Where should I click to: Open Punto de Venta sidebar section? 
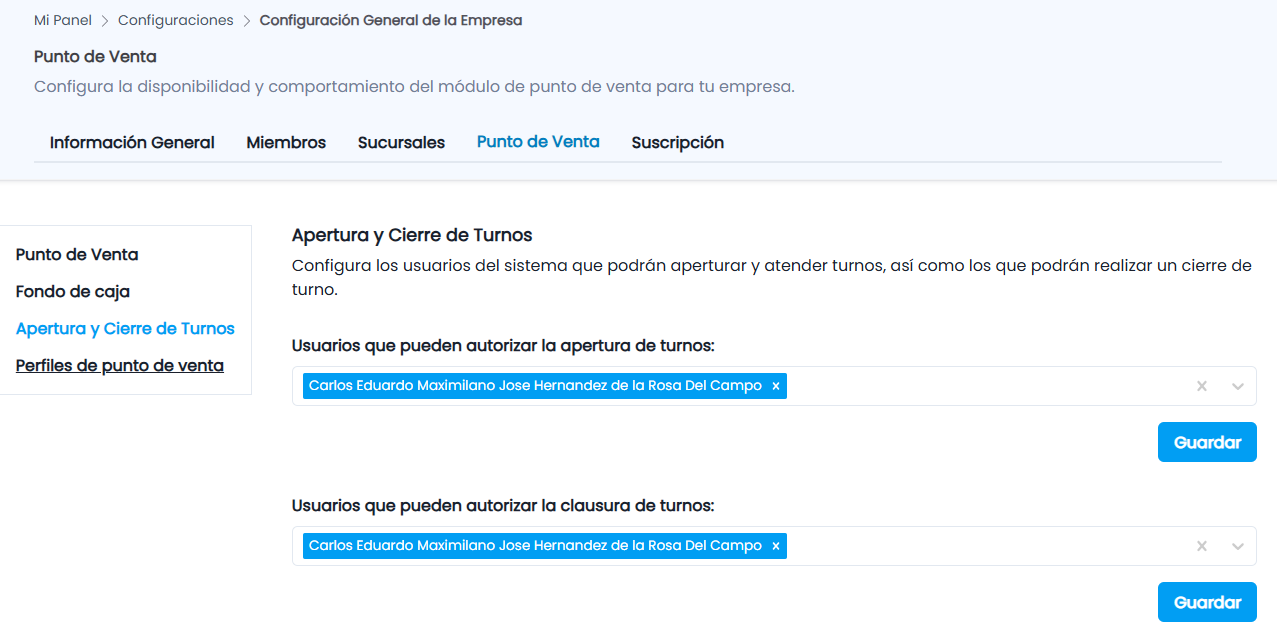(x=77, y=255)
